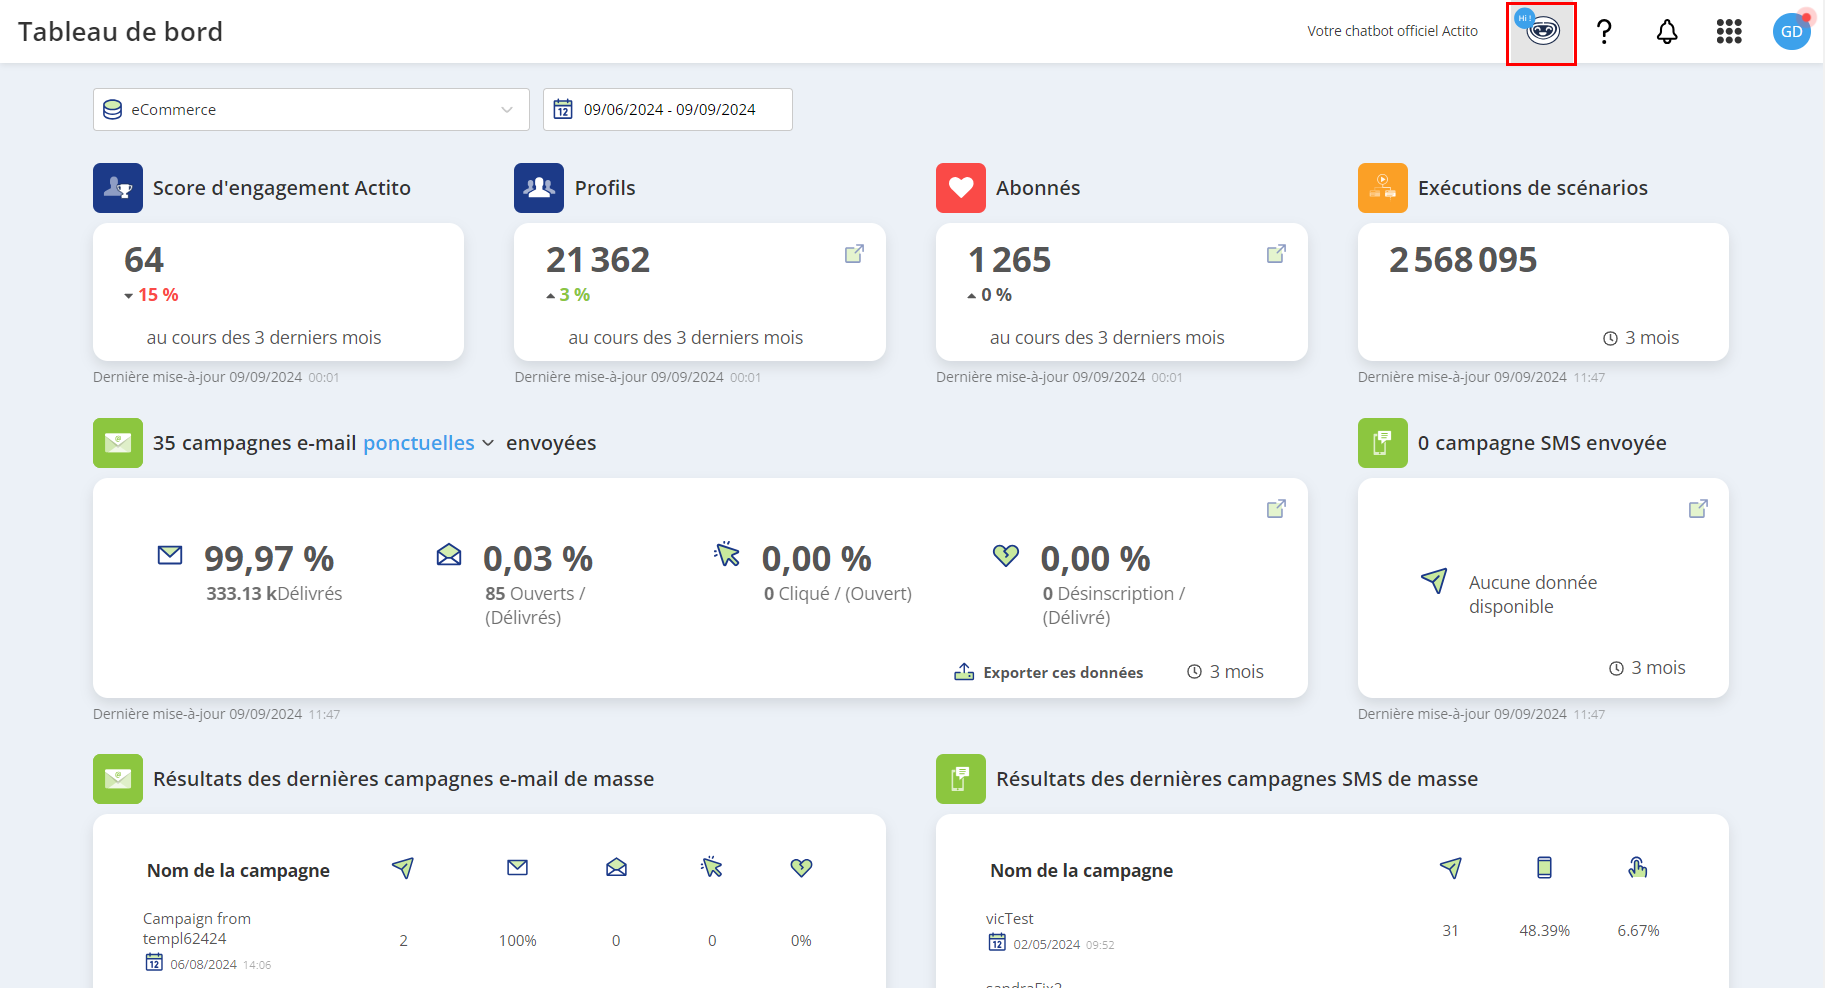Click the 06/08/2024 date under Campaign from templ62424
The width and height of the screenshot is (1825, 988).
[x=203, y=965]
